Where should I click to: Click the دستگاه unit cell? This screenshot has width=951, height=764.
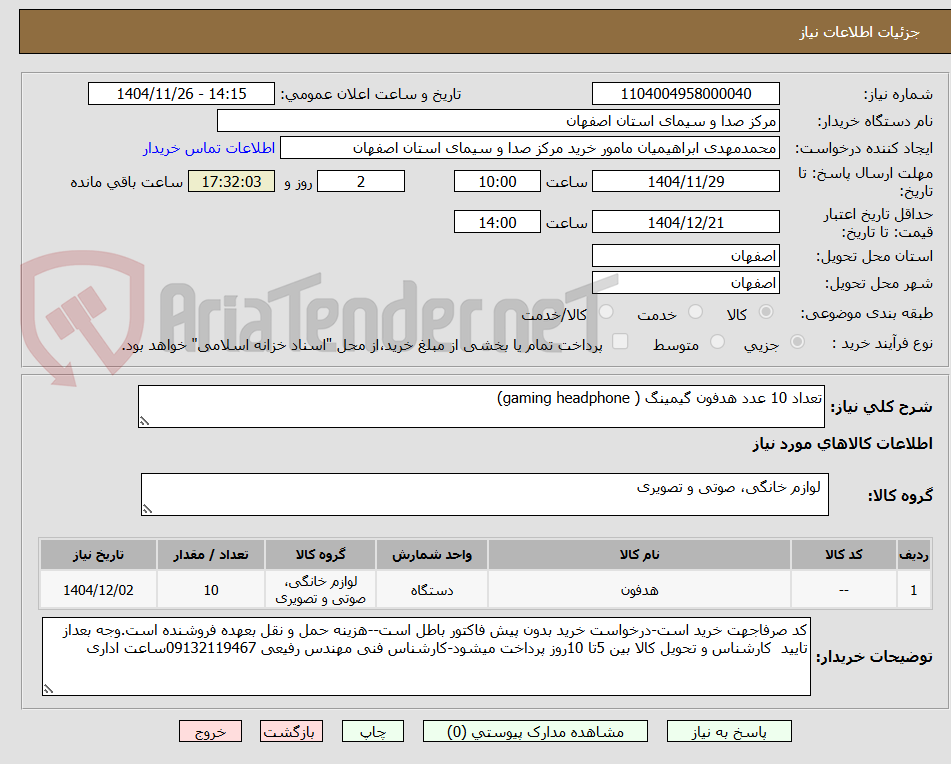tap(432, 590)
